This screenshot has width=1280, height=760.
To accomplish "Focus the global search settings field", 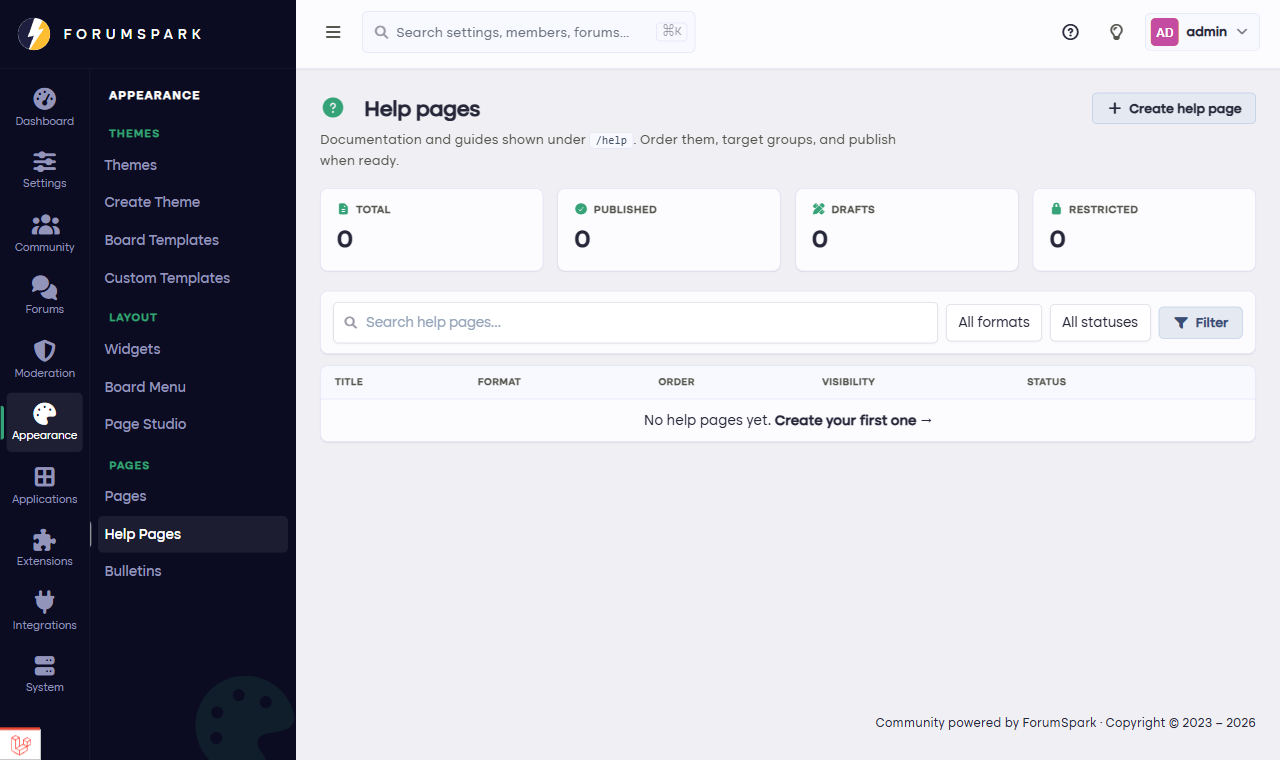I will pyautogui.click(x=528, y=32).
